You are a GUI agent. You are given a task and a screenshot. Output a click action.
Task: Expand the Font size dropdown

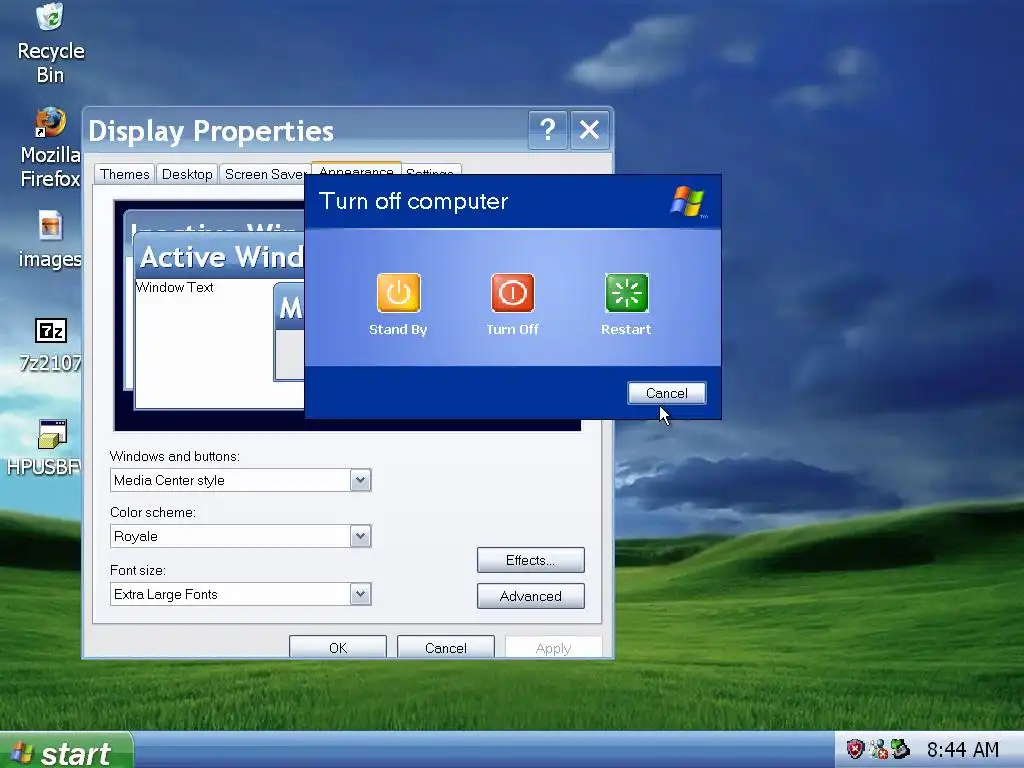360,594
